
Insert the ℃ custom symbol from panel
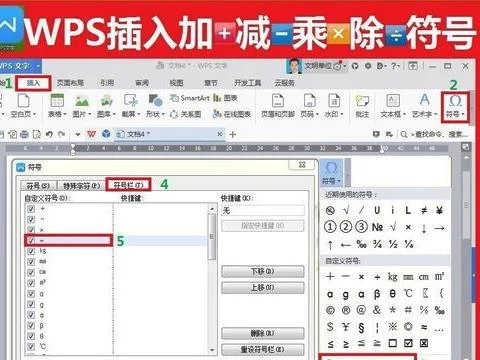408,294
